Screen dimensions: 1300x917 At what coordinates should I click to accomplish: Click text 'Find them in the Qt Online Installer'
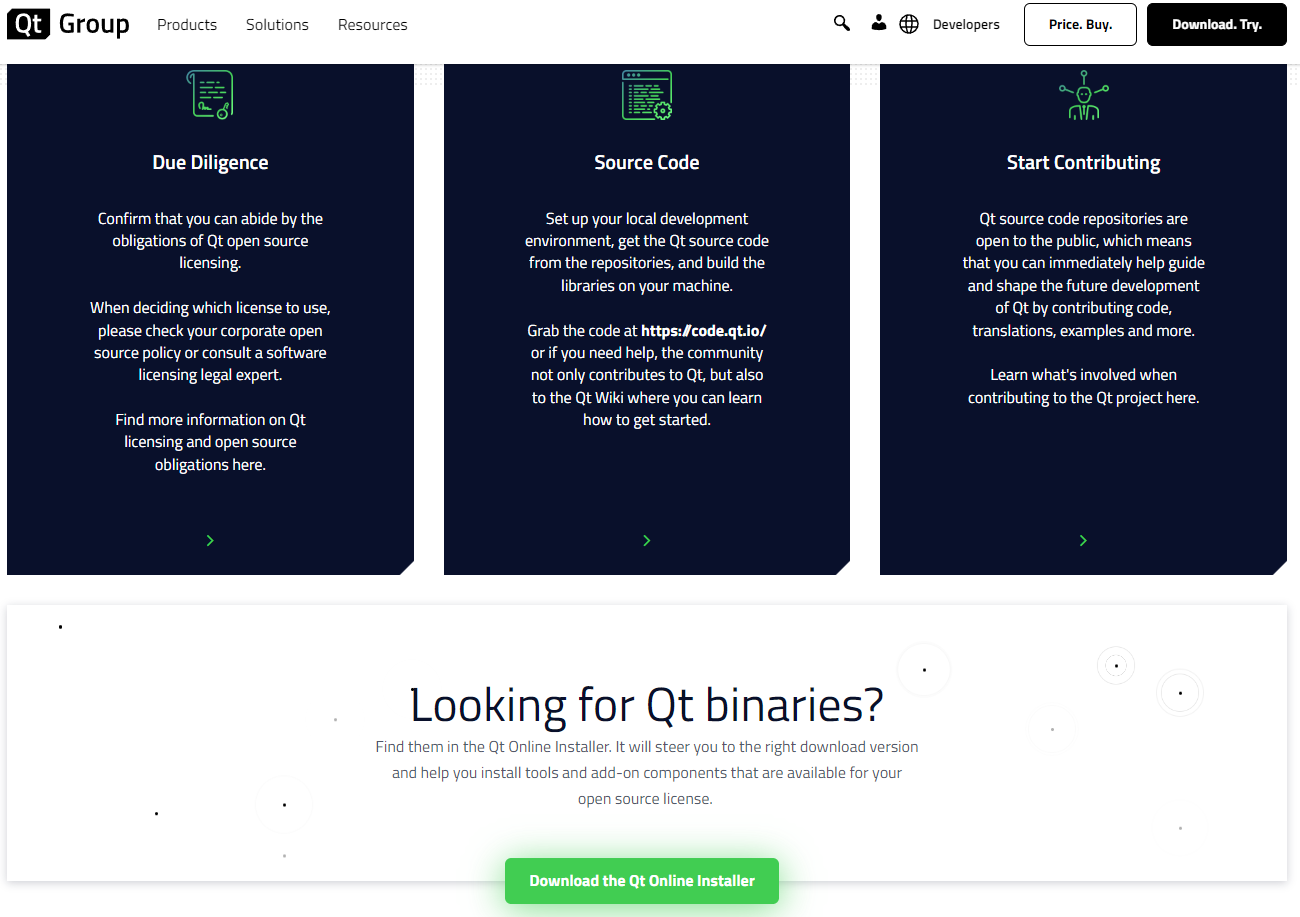(492, 747)
